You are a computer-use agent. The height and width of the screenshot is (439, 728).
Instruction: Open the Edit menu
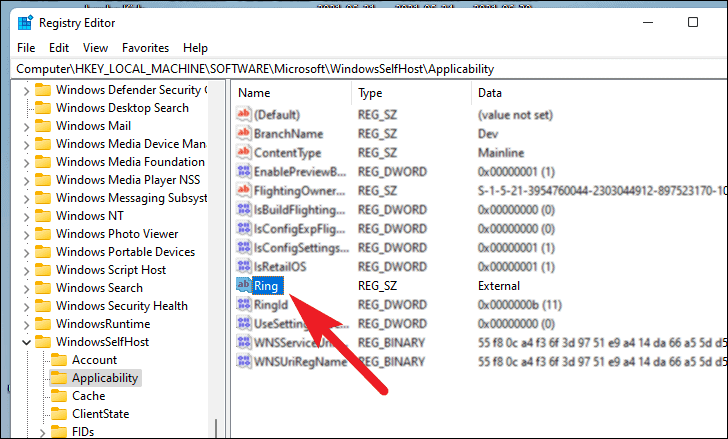[x=59, y=48]
